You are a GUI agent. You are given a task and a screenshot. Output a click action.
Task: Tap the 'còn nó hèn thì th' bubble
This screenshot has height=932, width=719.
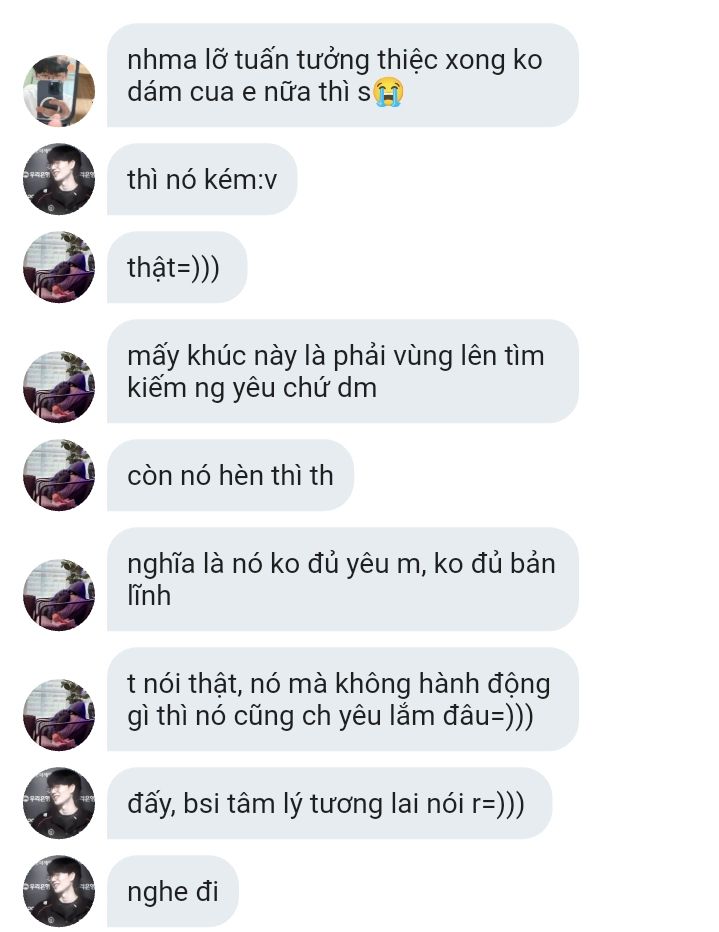(x=231, y=475)
